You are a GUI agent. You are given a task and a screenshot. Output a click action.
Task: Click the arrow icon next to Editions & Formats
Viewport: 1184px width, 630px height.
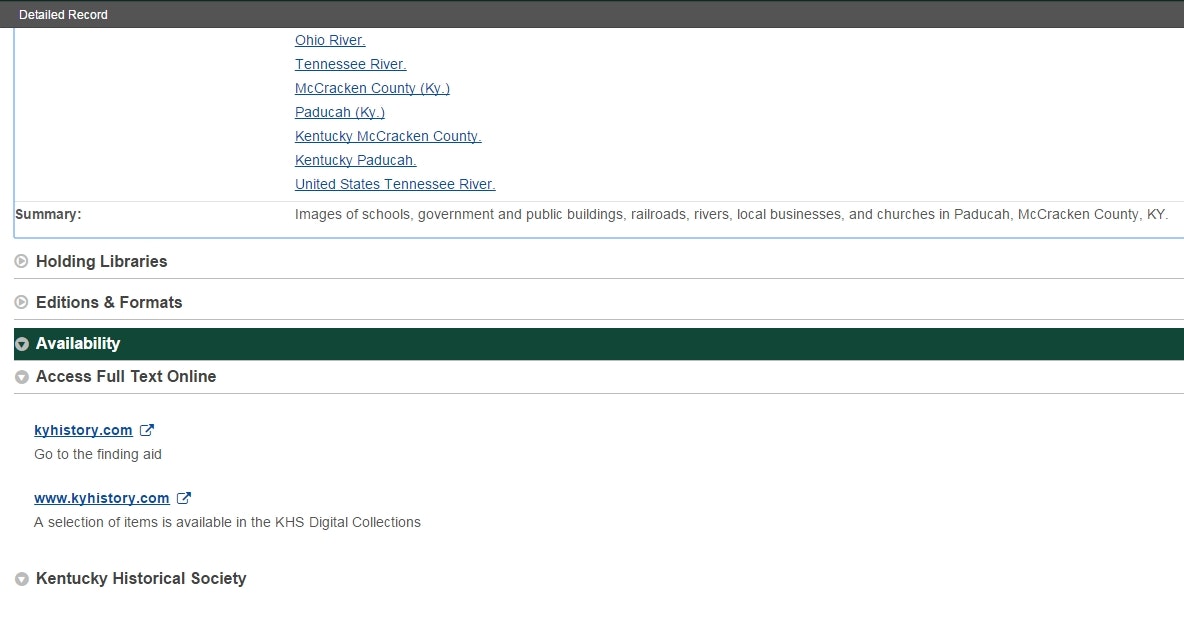[x=22, y=303]
